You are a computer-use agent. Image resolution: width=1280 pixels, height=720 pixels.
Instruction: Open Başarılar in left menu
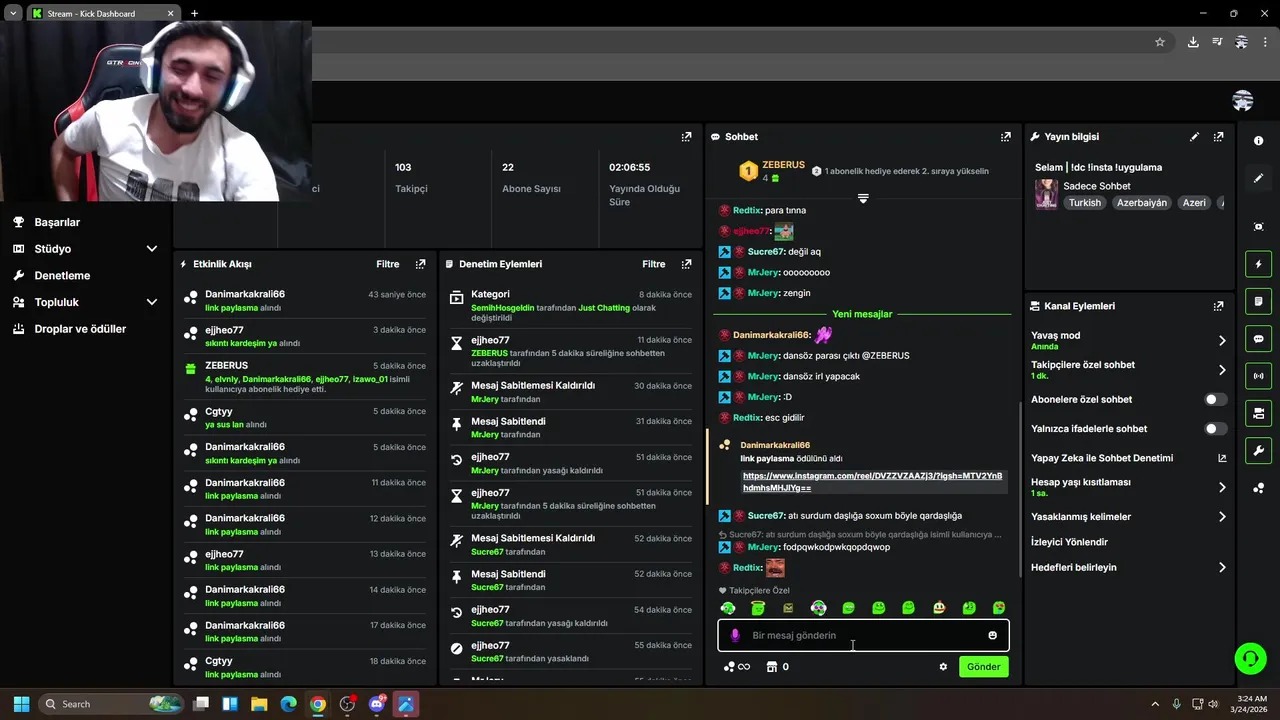(57, 222)
